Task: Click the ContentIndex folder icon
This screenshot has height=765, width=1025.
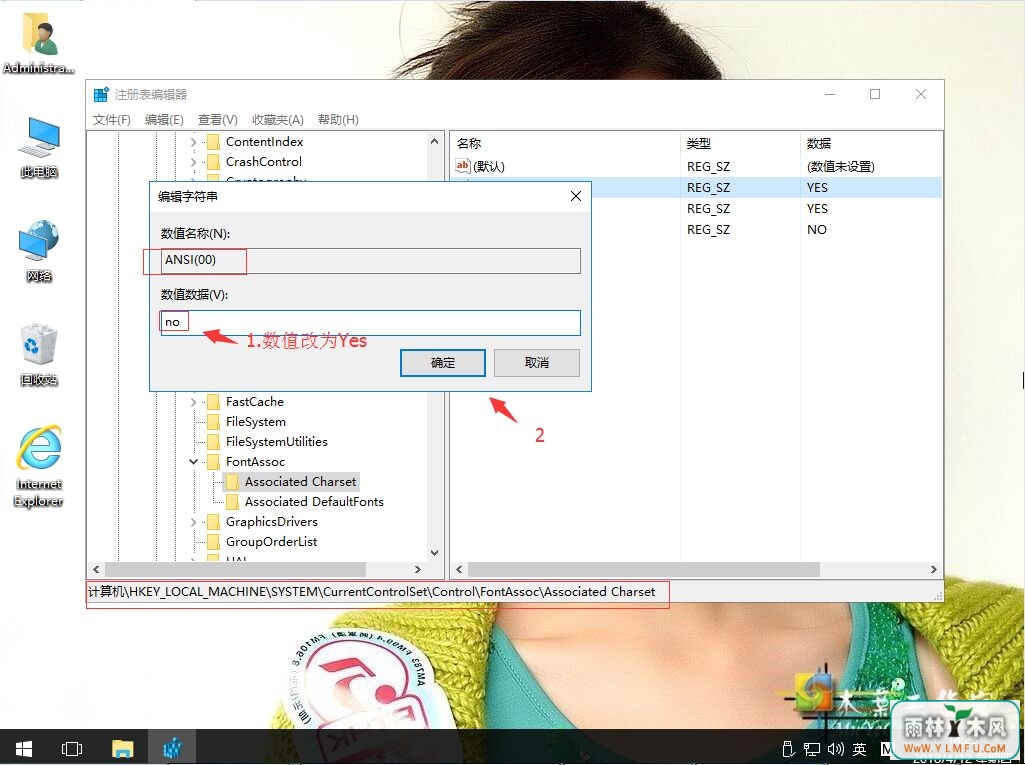Action: [213, 142]
